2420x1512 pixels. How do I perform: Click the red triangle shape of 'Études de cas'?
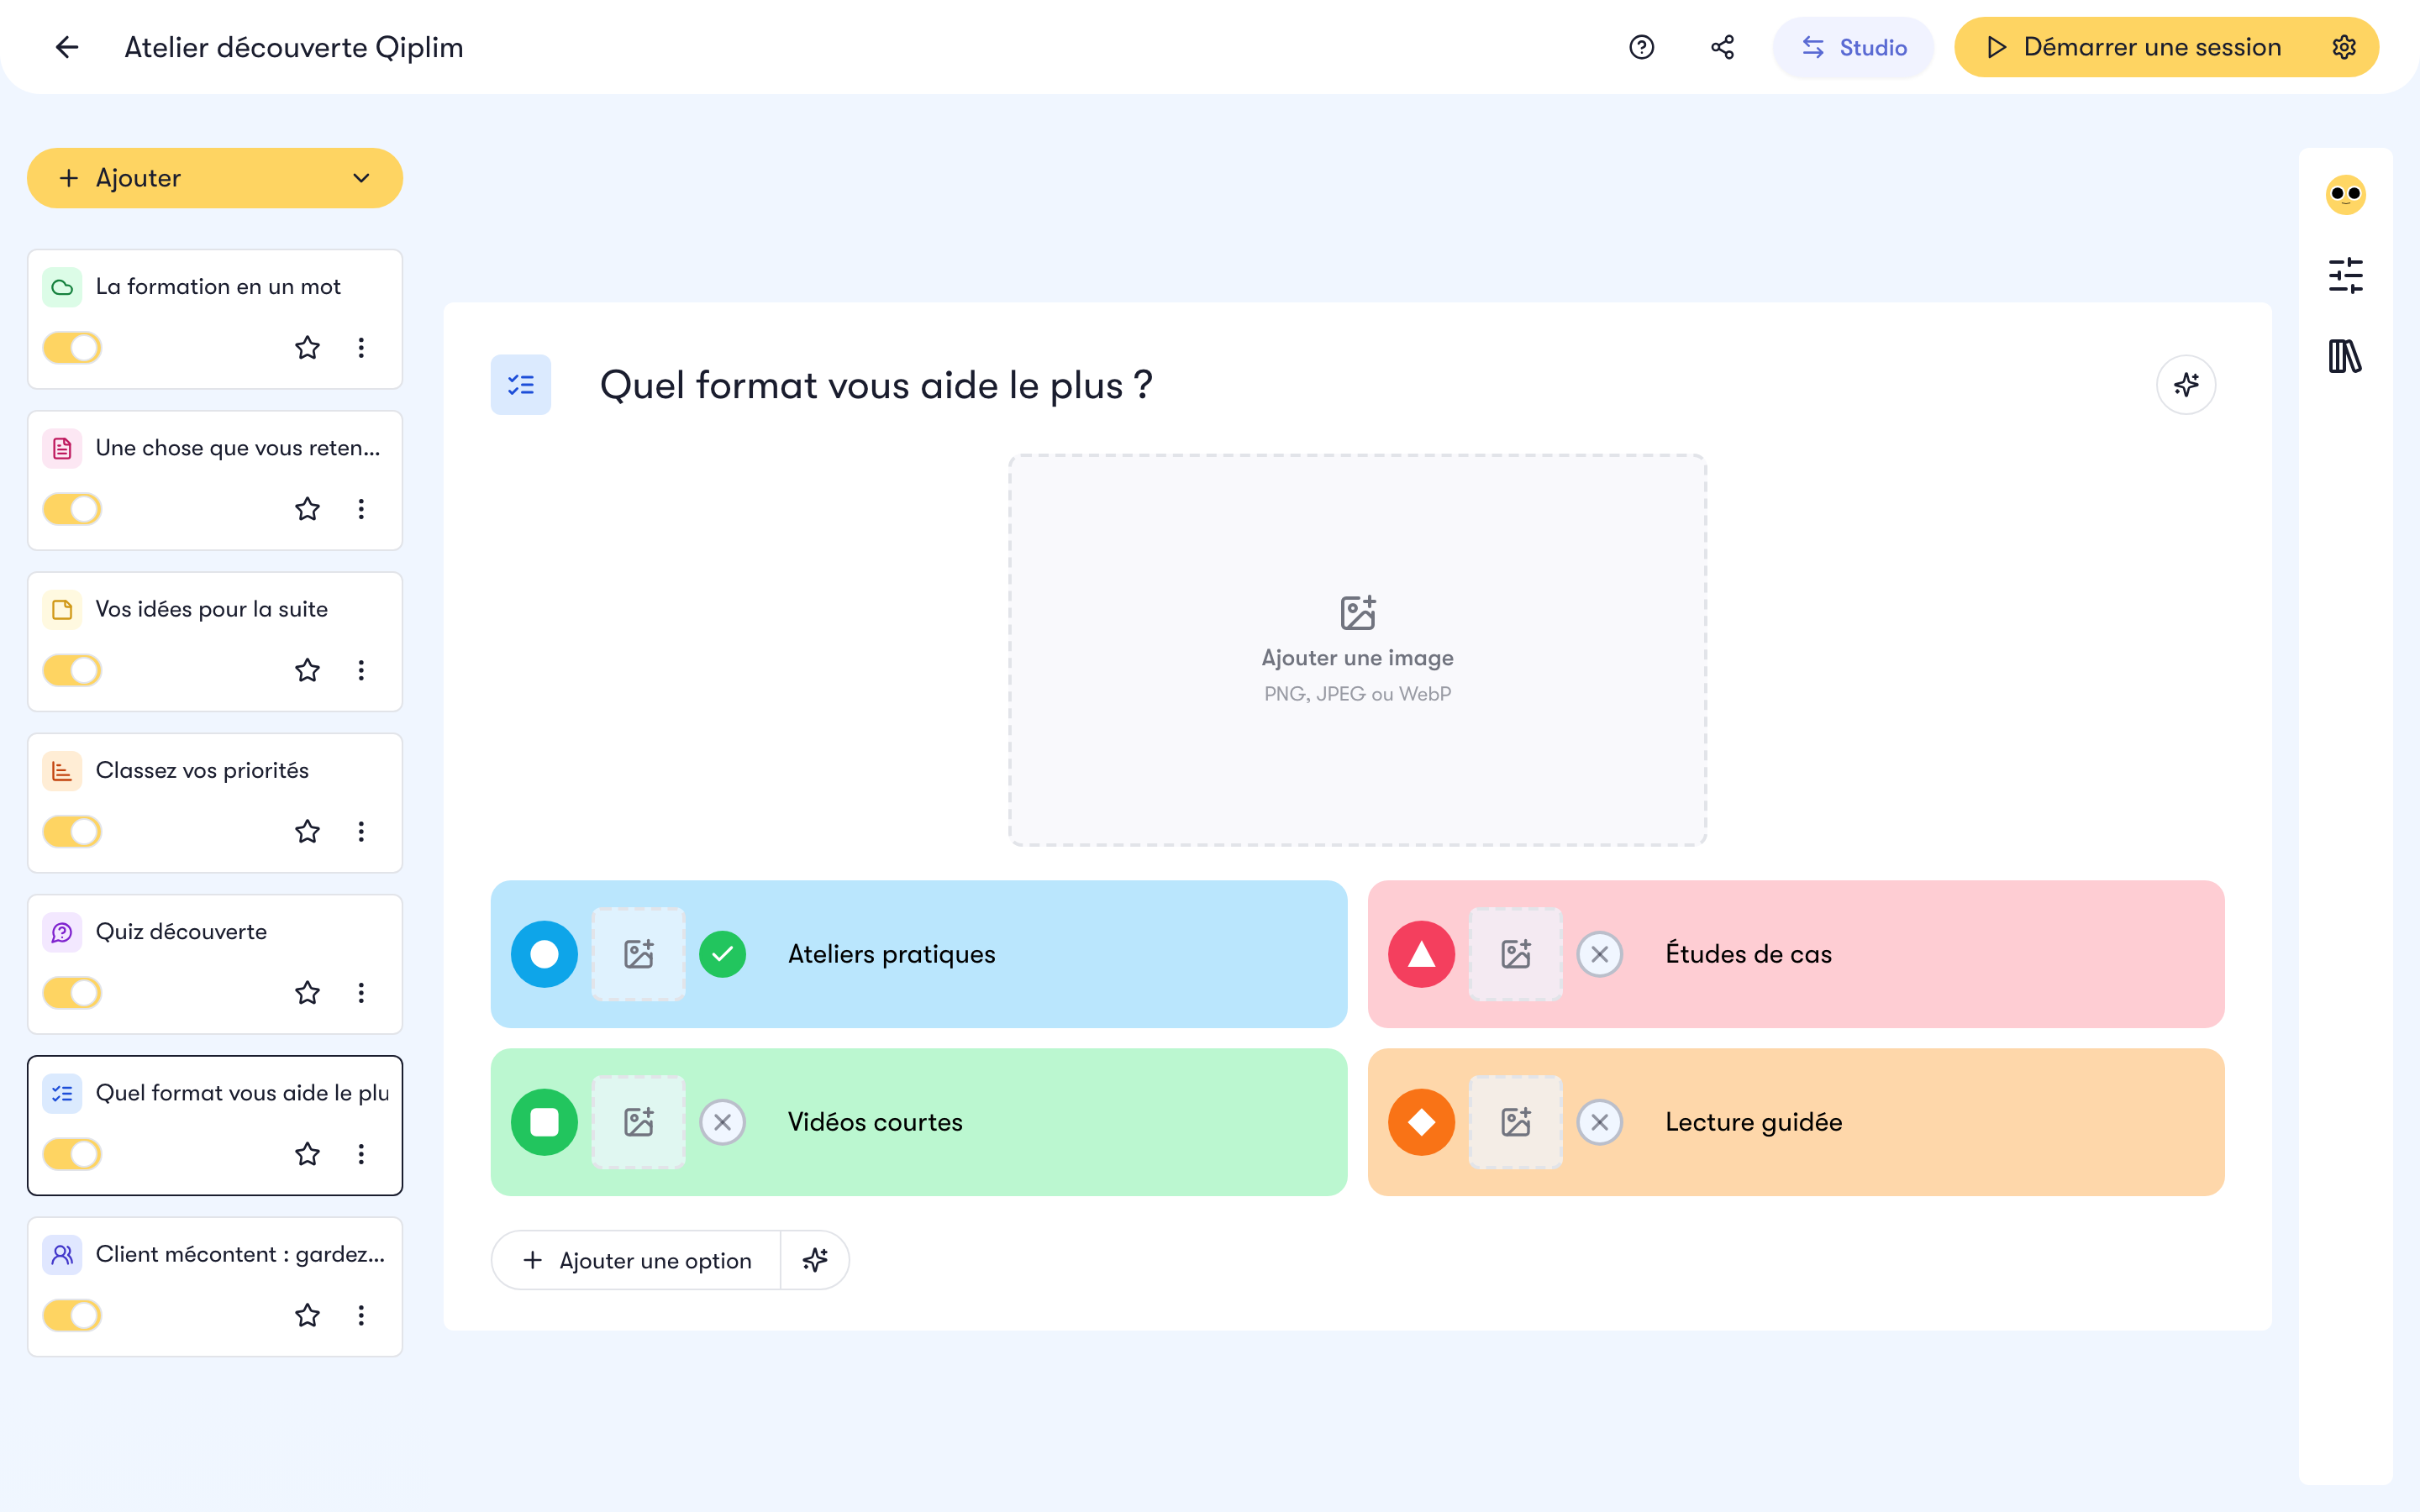(x=1421, y=954)
